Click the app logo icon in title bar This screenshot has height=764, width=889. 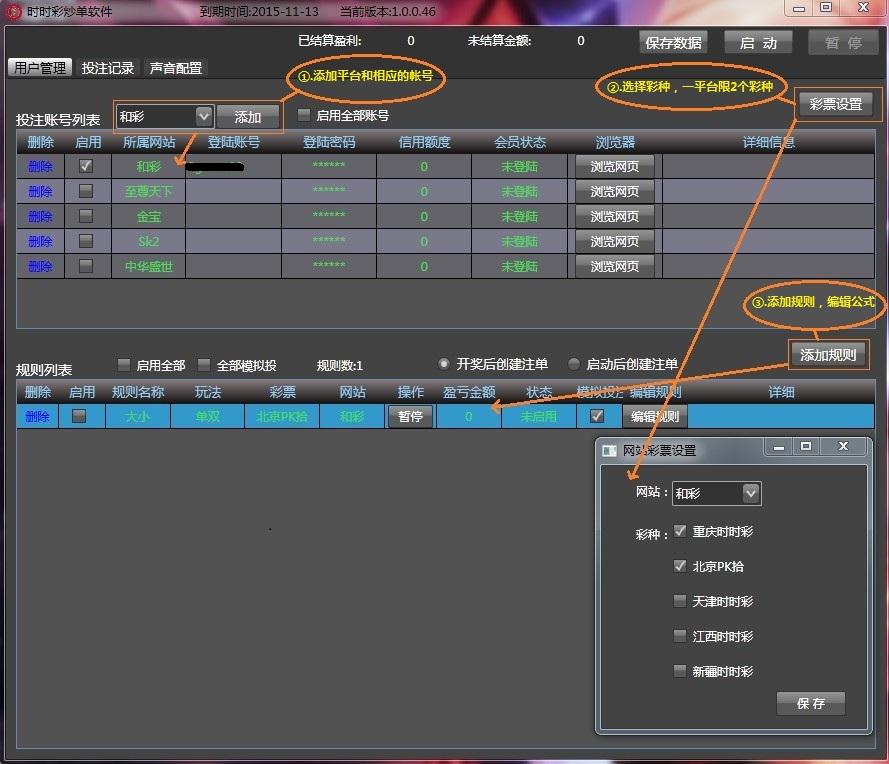[13, 11]
